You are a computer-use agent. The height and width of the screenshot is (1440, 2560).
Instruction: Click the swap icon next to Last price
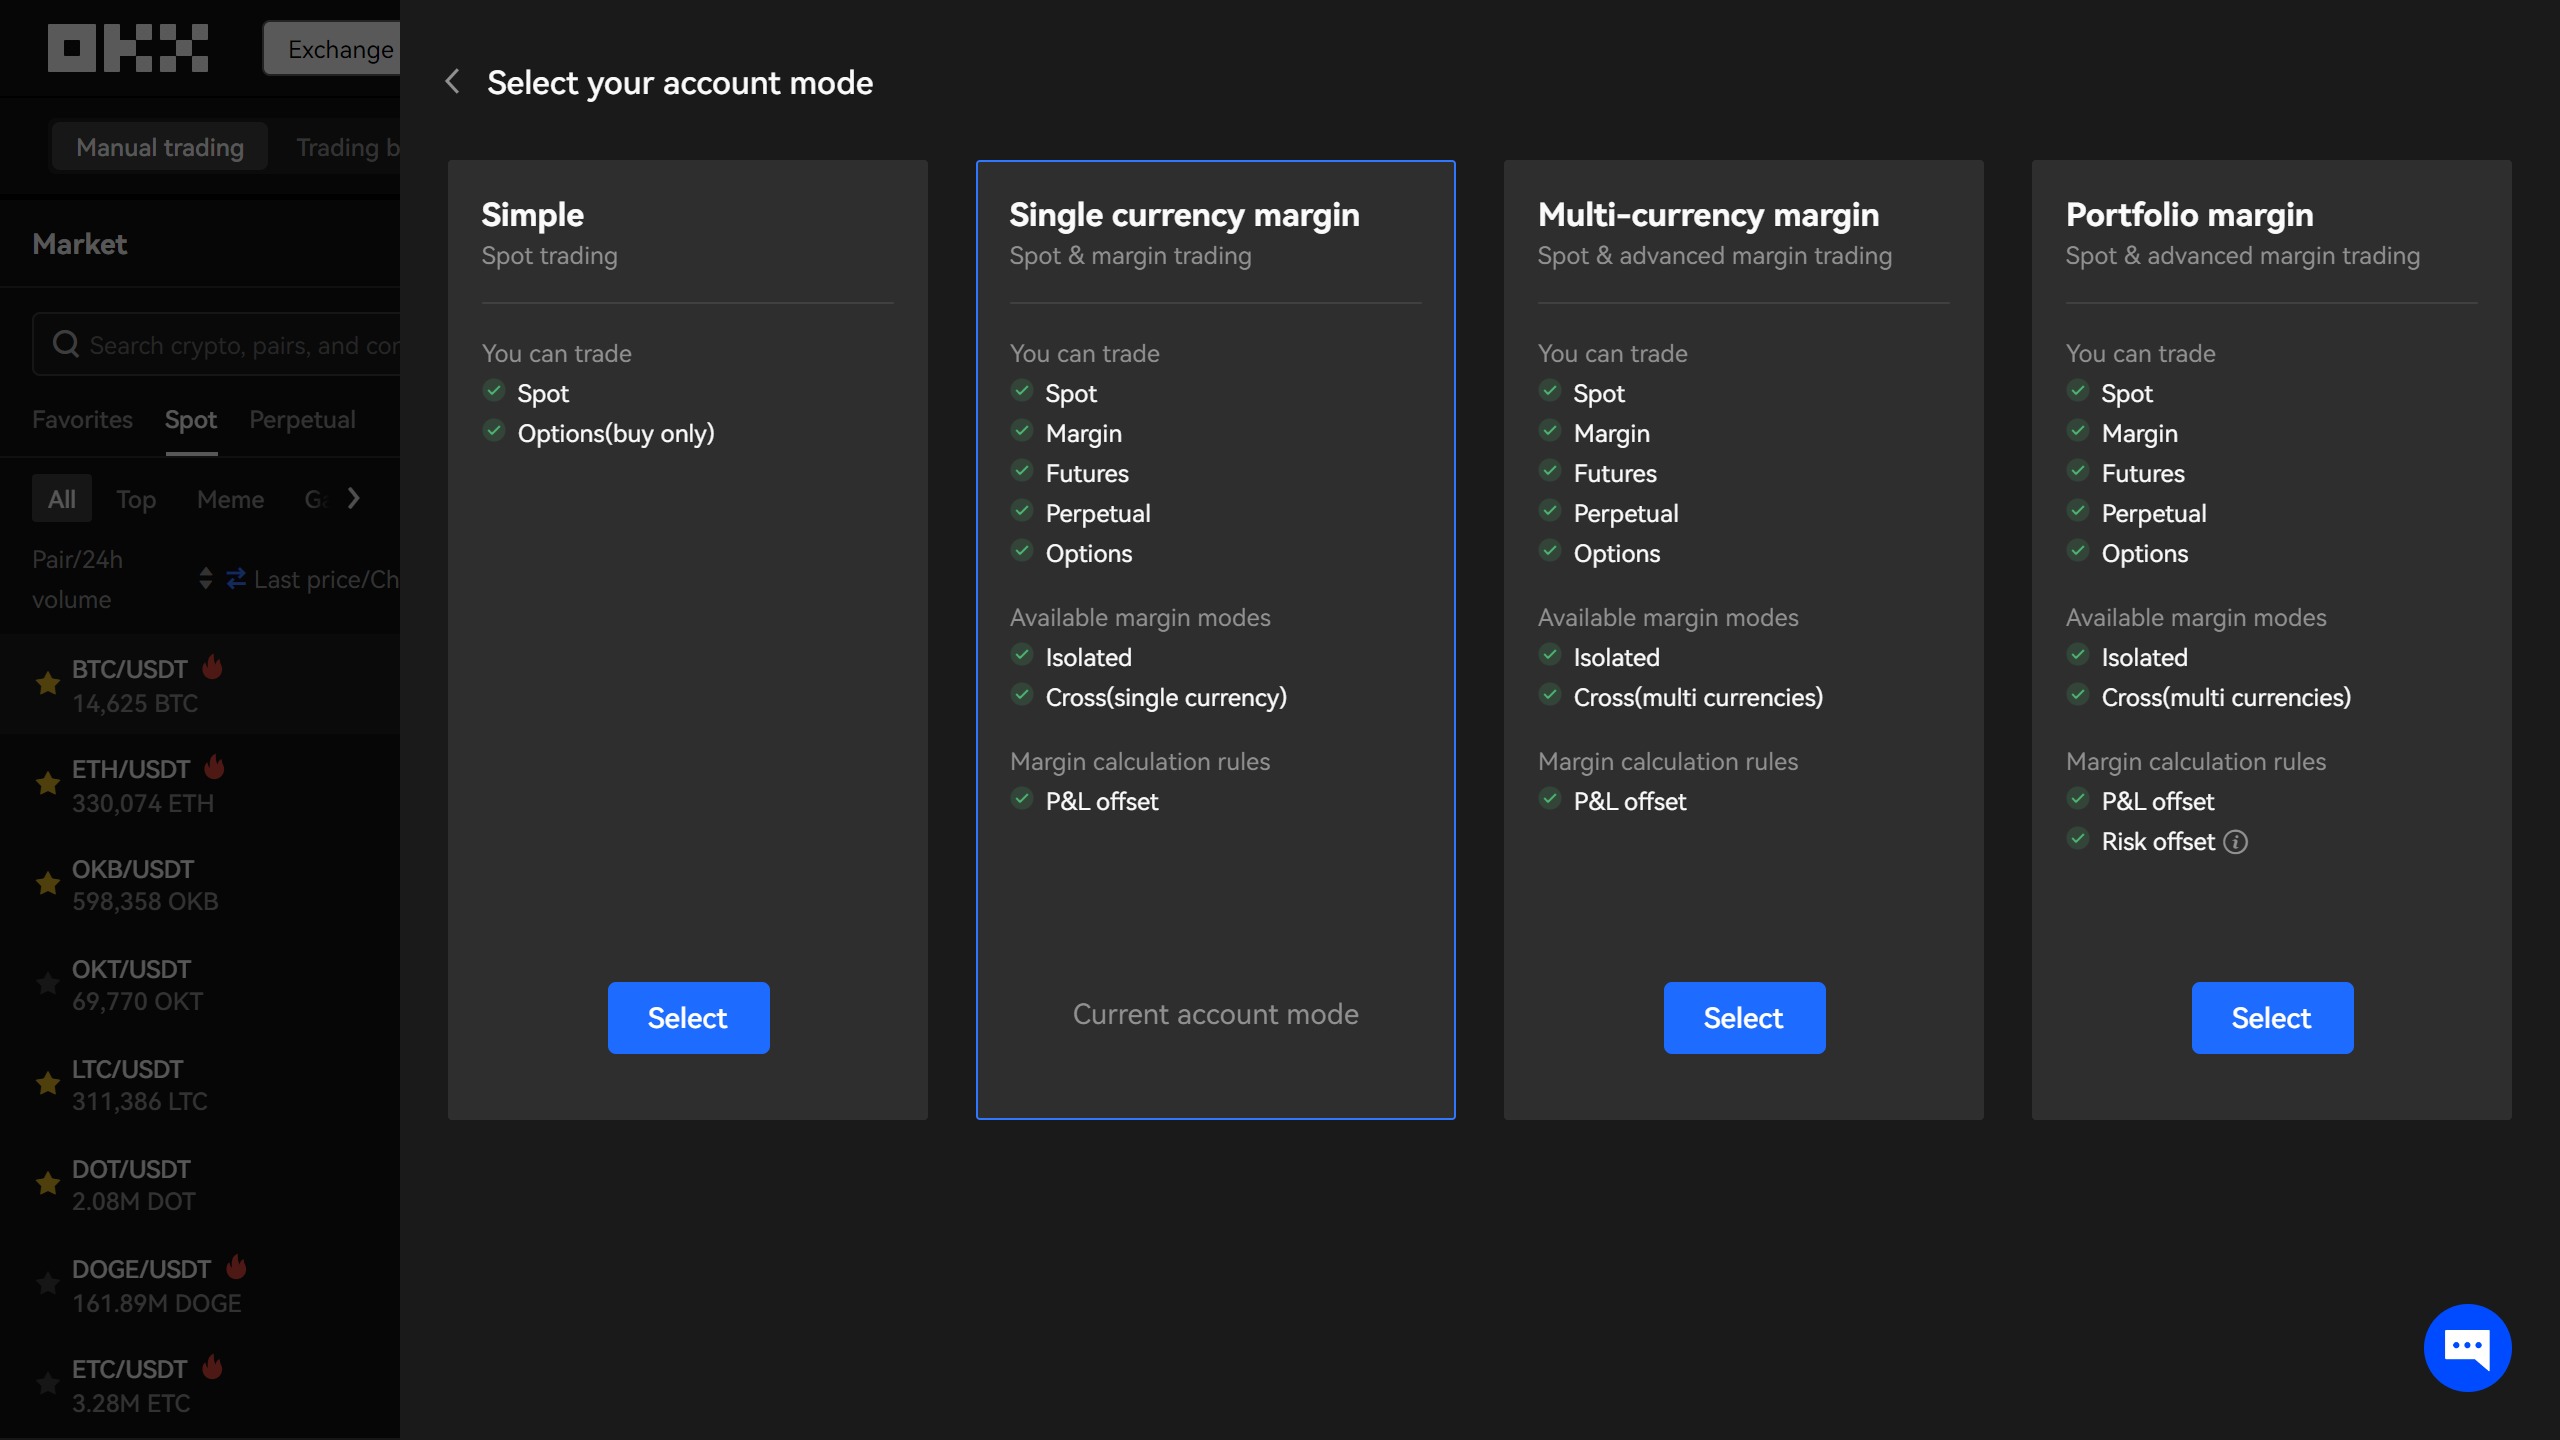pos(236,579)
